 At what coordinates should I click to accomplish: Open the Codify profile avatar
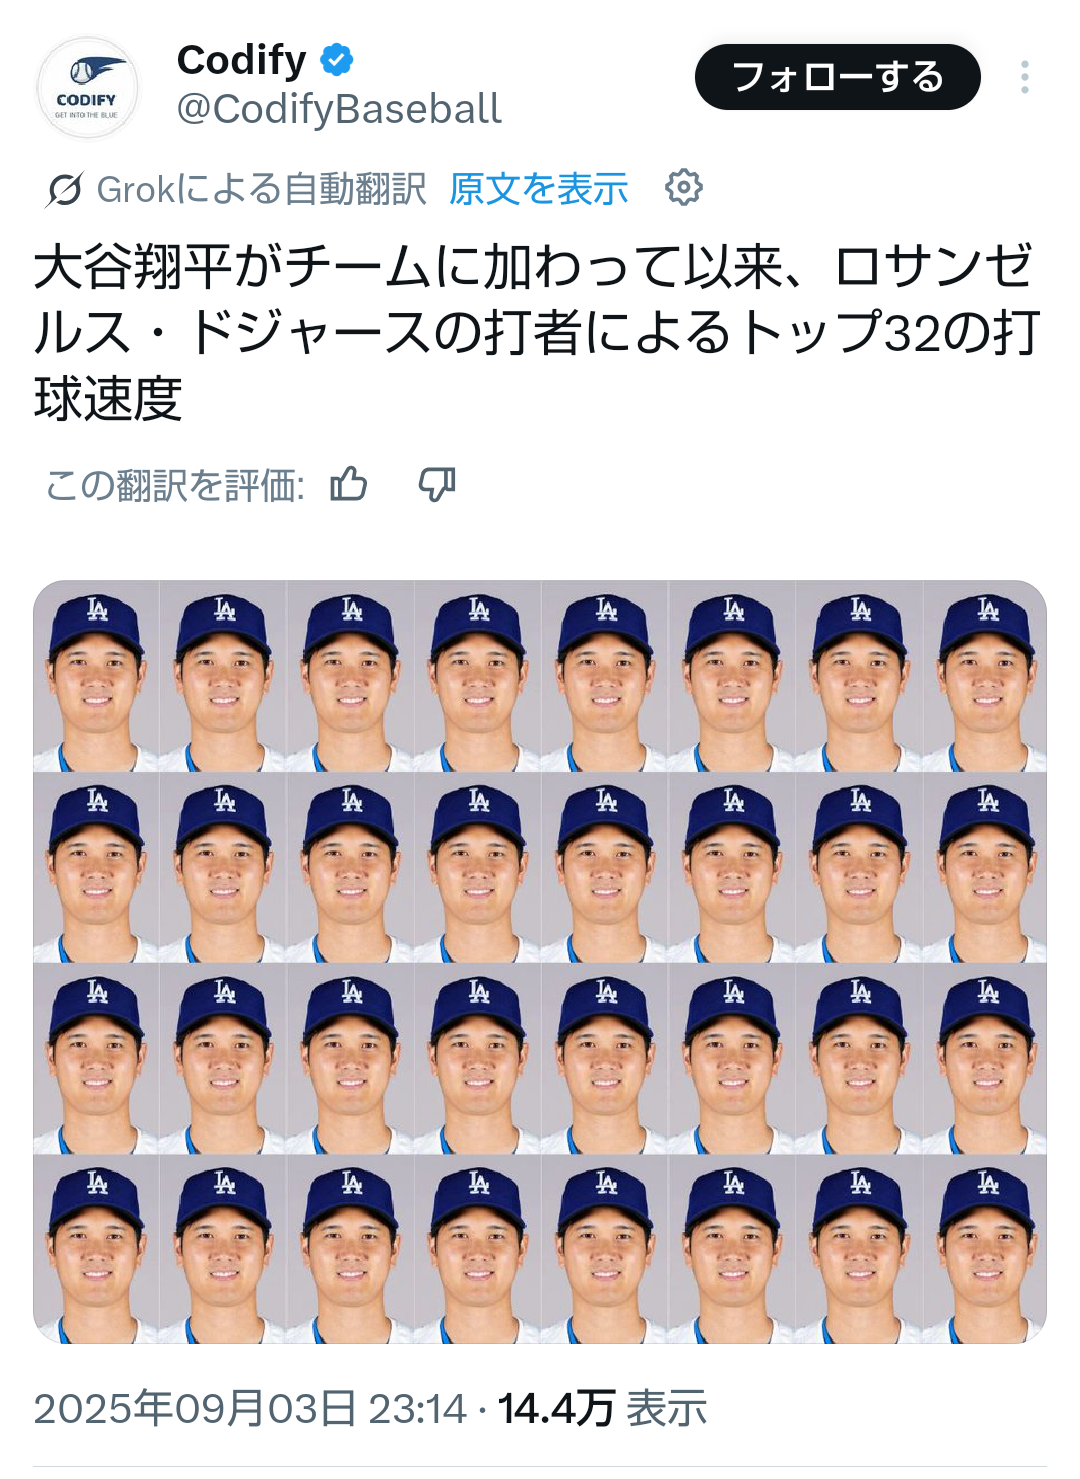[87, 88]
